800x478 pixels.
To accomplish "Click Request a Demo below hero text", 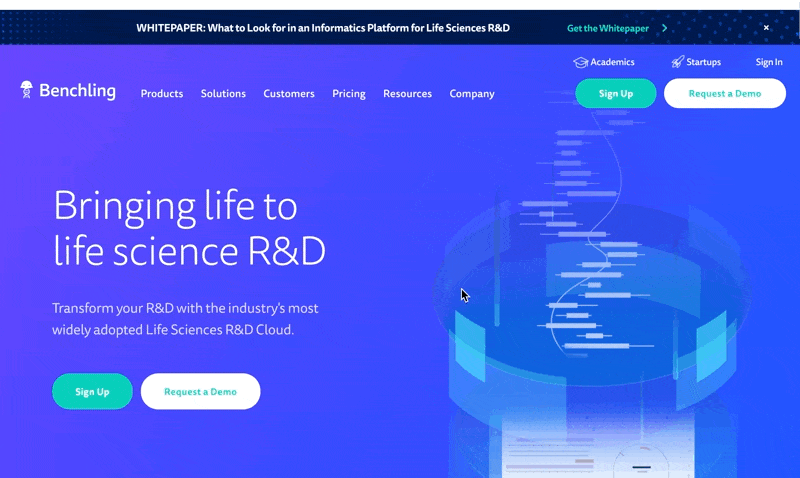I will [x=200, y=392].
